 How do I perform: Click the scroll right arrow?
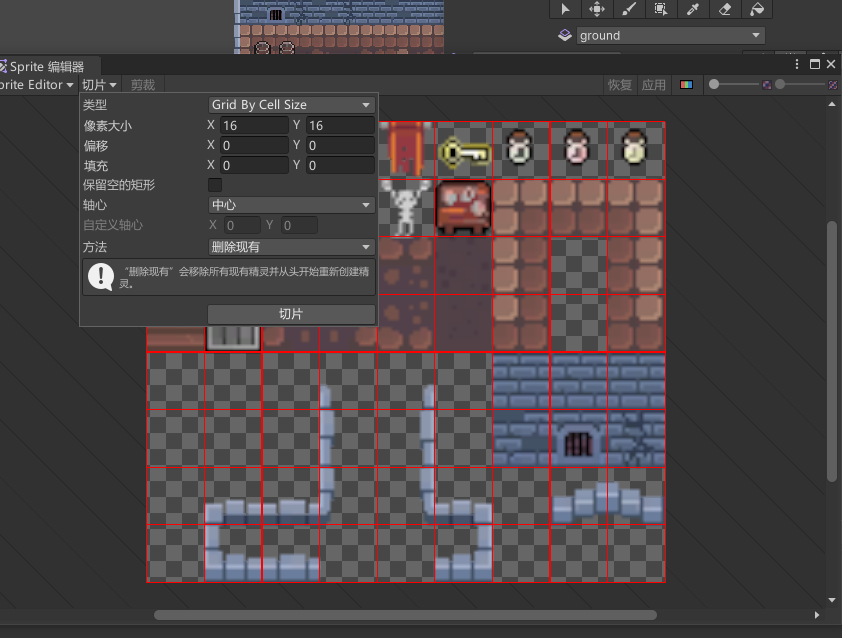click(817, 615)
